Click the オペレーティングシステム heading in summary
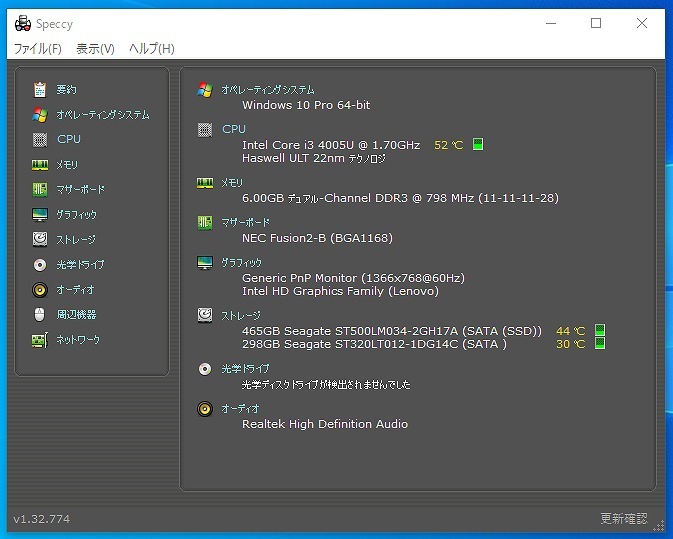Screen dimensions: 673x539 click(x=268, y=90)
